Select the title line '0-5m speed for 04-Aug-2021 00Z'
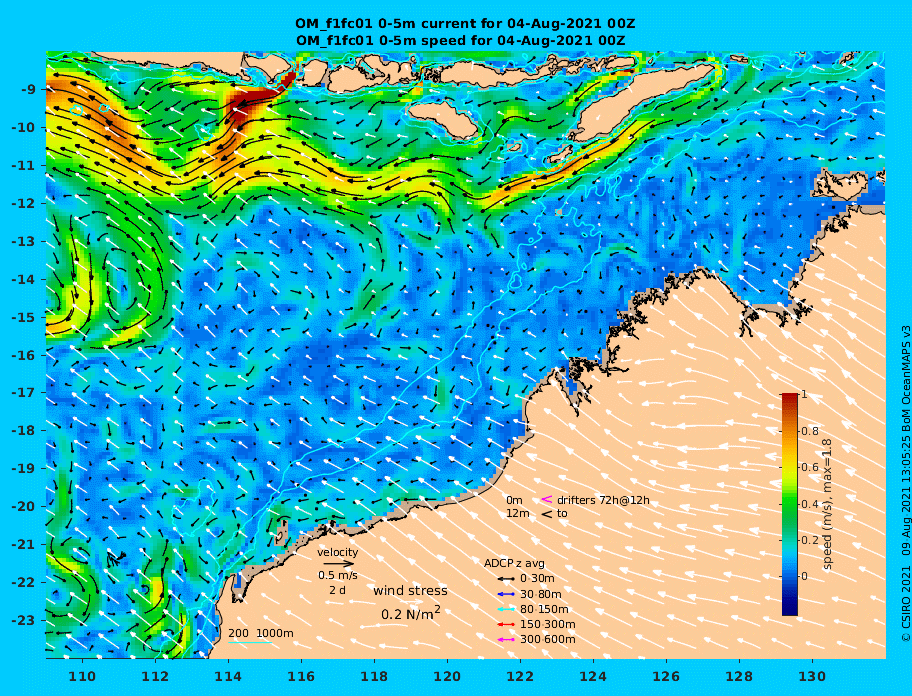Viewport: 912px width, 696px height. 461,41
